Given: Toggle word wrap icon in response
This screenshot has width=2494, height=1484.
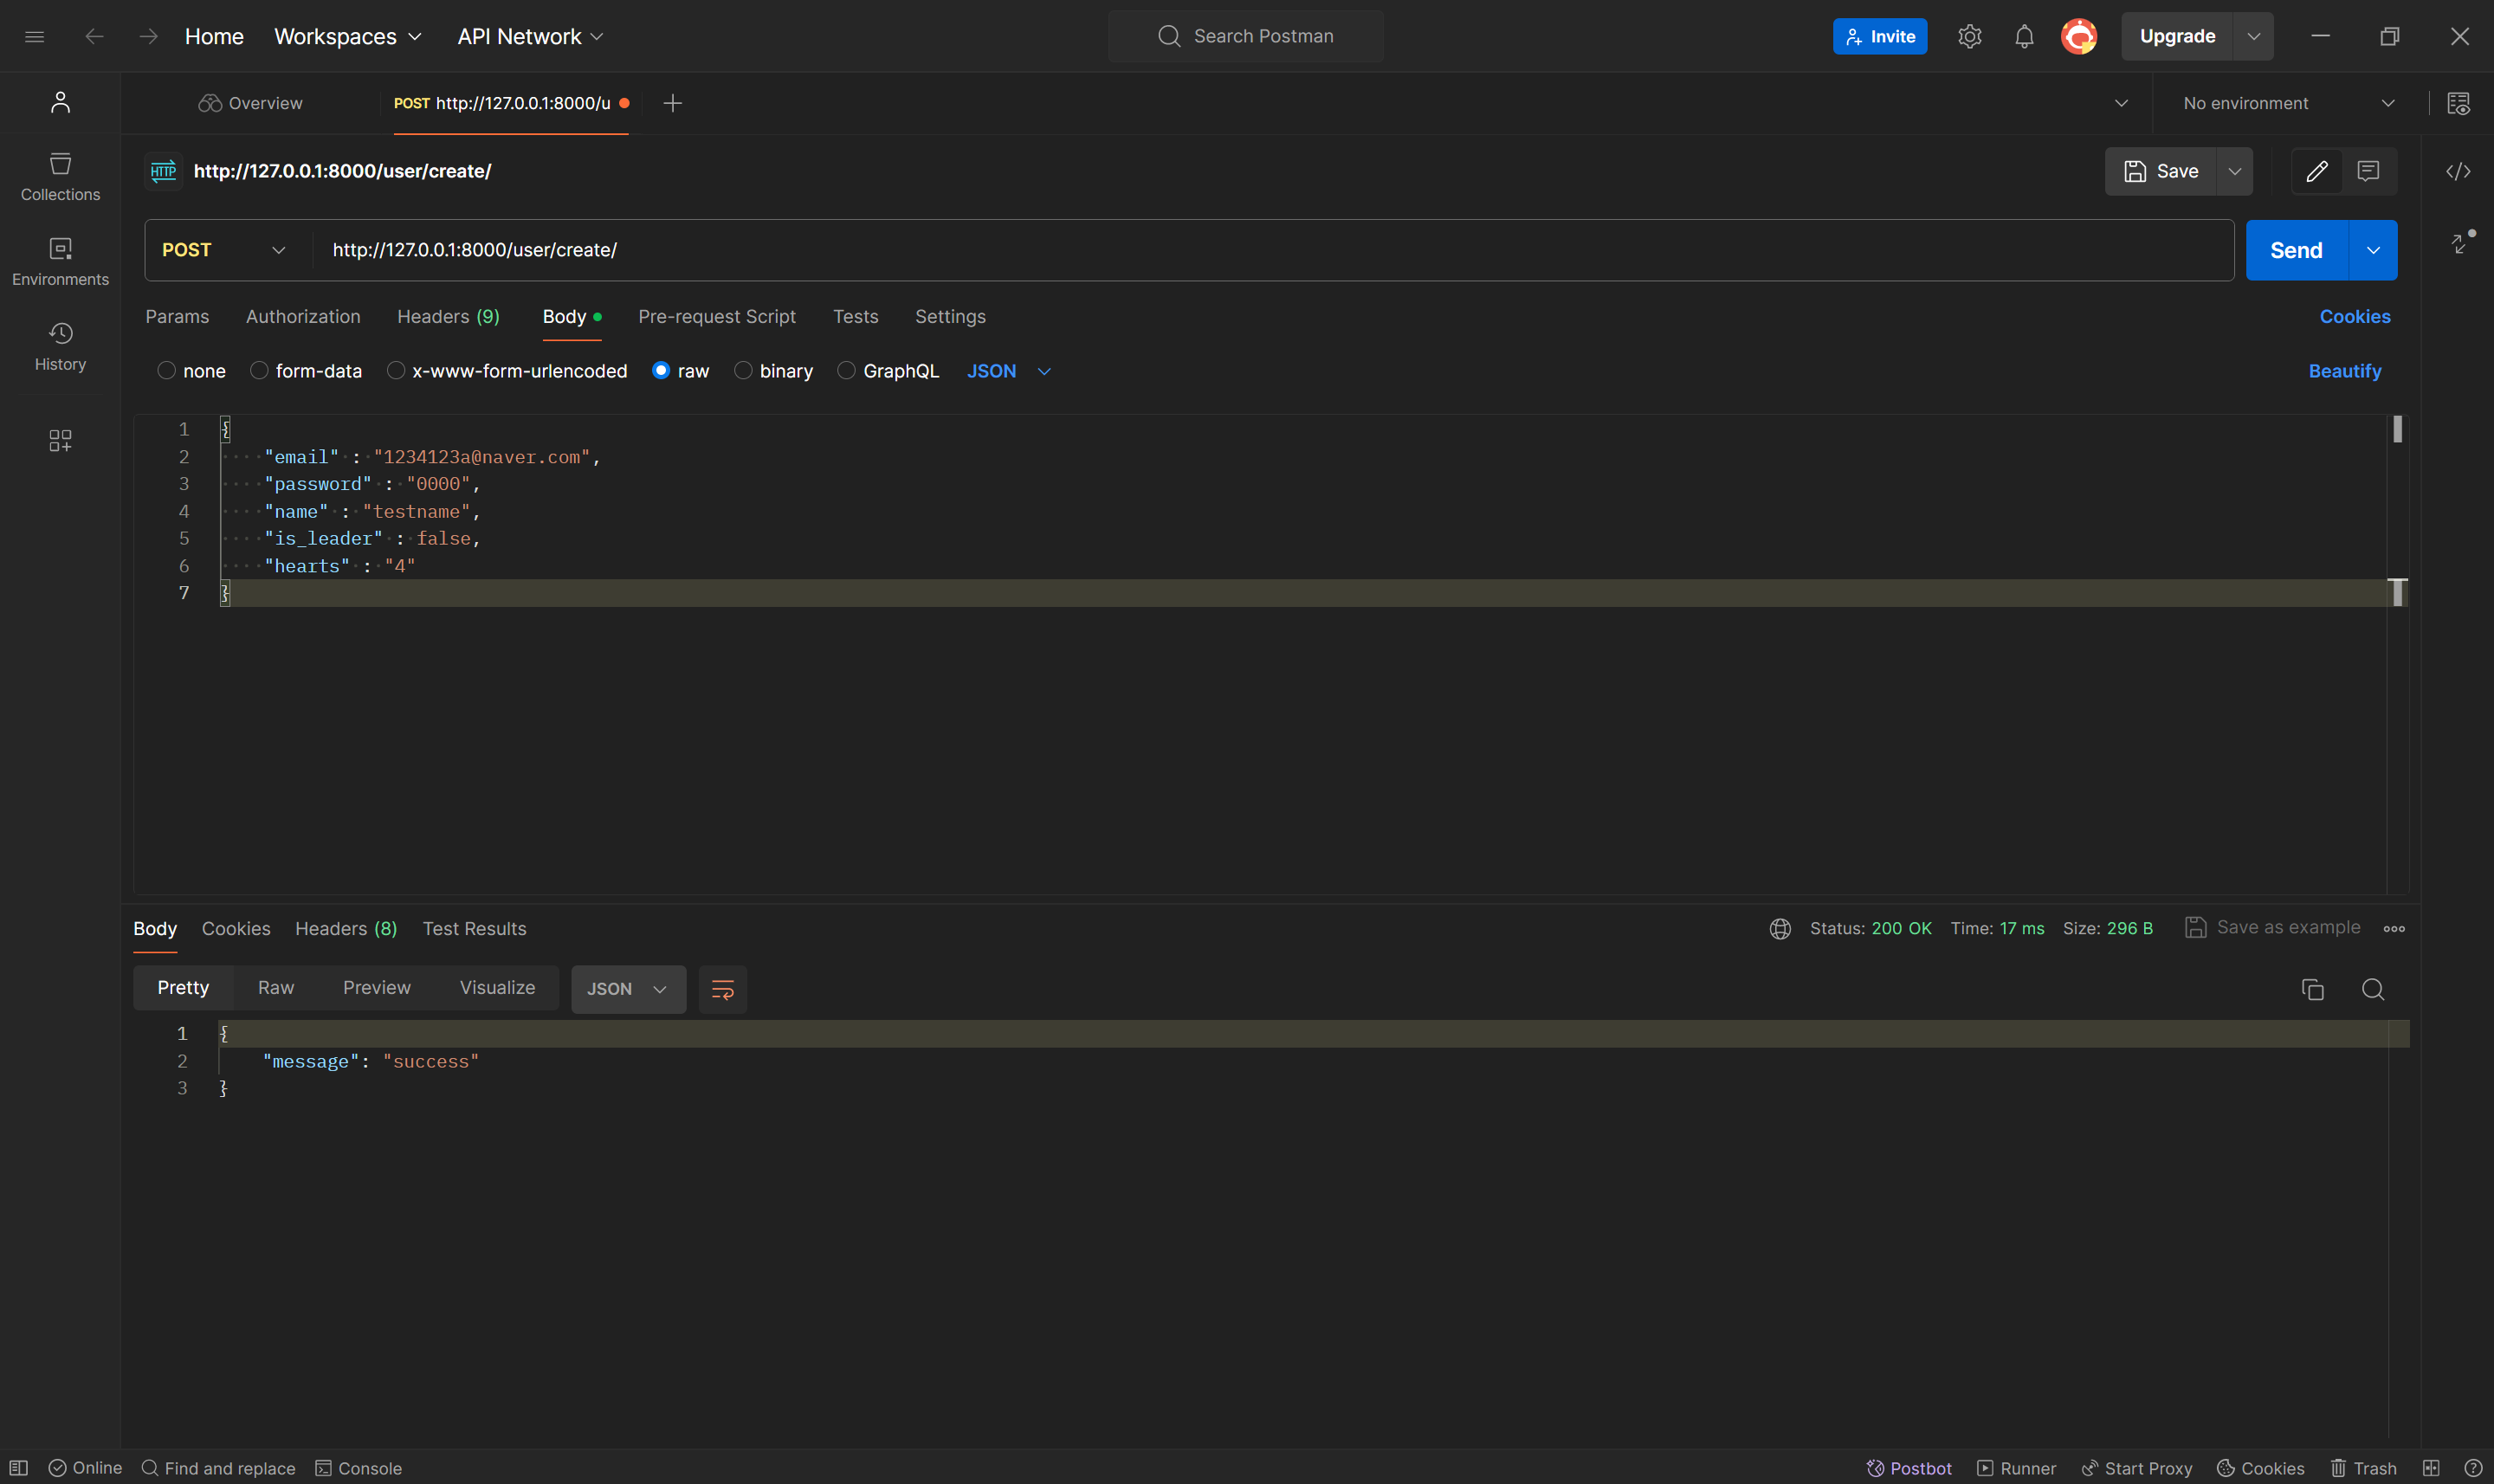Looking at the screenshot, I should pyautogui.click(x=722, y=989).
